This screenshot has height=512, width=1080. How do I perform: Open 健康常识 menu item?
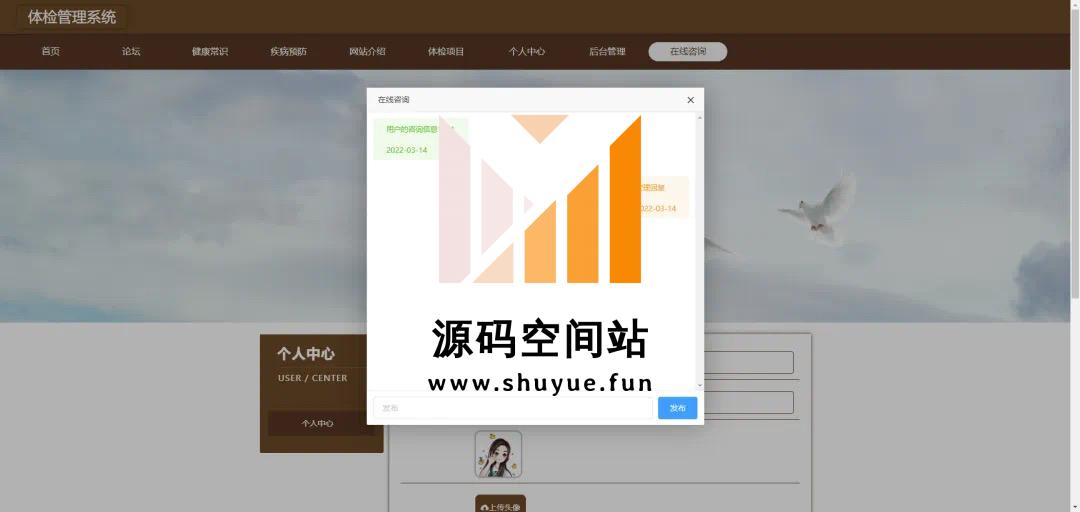[209, 52]
